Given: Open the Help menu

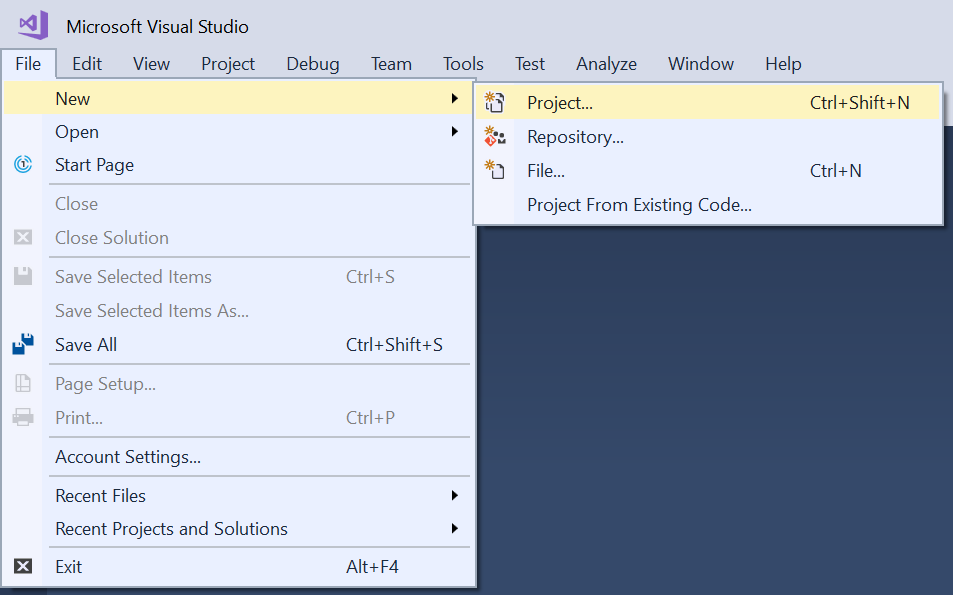Looking at the screenshot, I should (x=783, y=64).
